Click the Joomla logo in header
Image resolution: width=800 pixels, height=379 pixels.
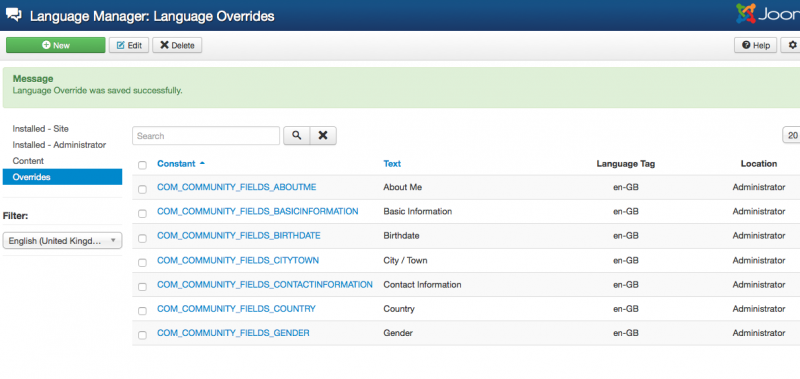pos(768,14)
